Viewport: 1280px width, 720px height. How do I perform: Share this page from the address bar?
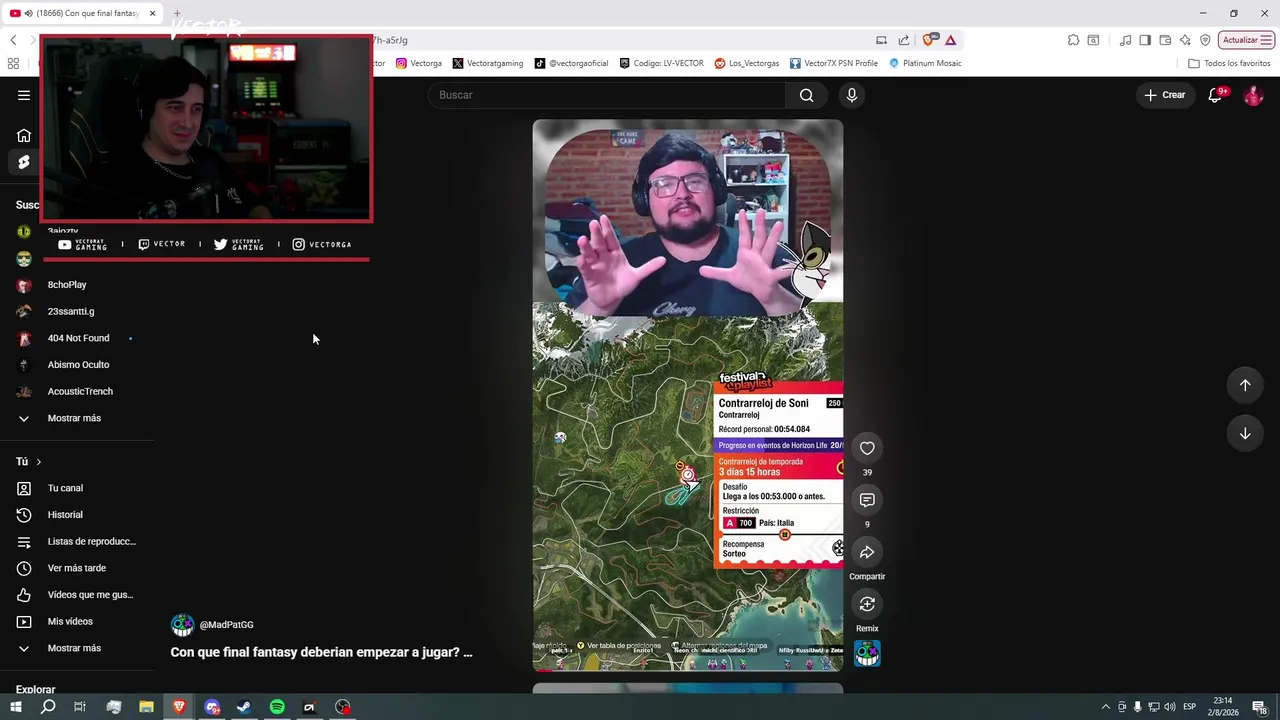904,40
